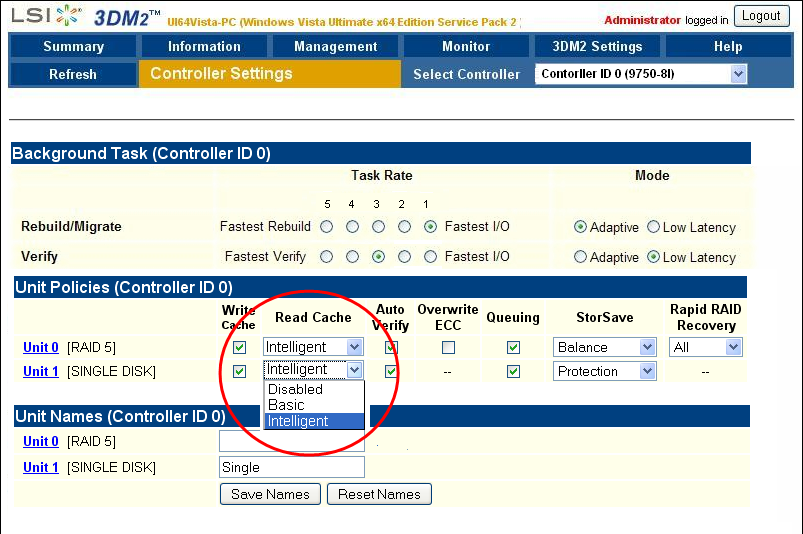
Task: Click the Save Names button
Action: point(270,494)
